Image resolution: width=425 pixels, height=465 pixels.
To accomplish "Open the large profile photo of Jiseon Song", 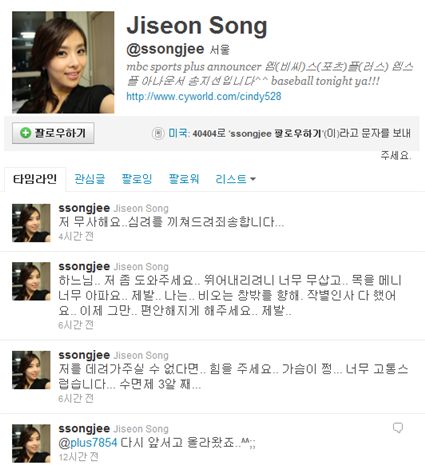I will click(x=63, y=62).
